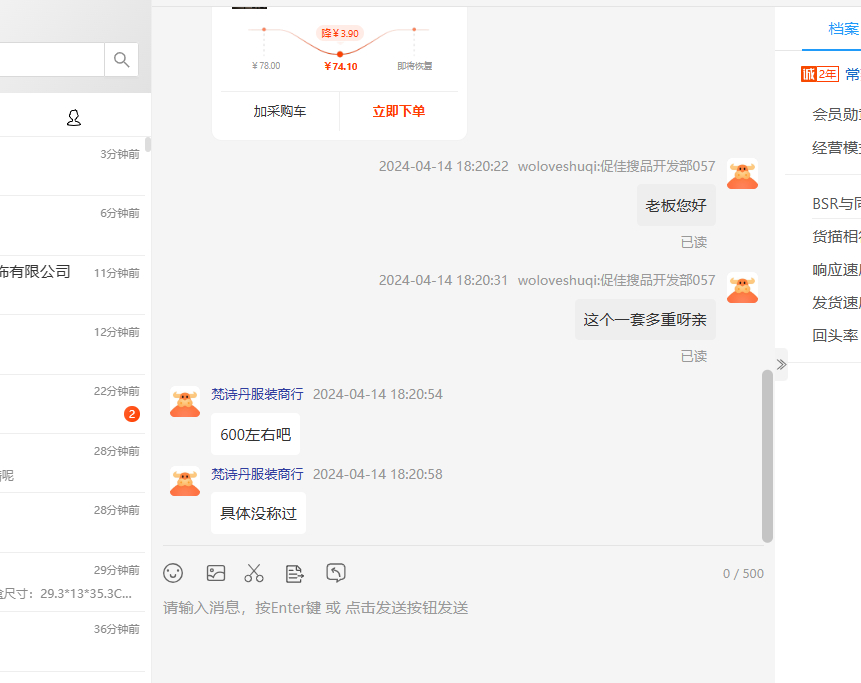Collapse the right sidebar with chevron arrow
The image size is (861, 683).
click(x=781, y=364)
